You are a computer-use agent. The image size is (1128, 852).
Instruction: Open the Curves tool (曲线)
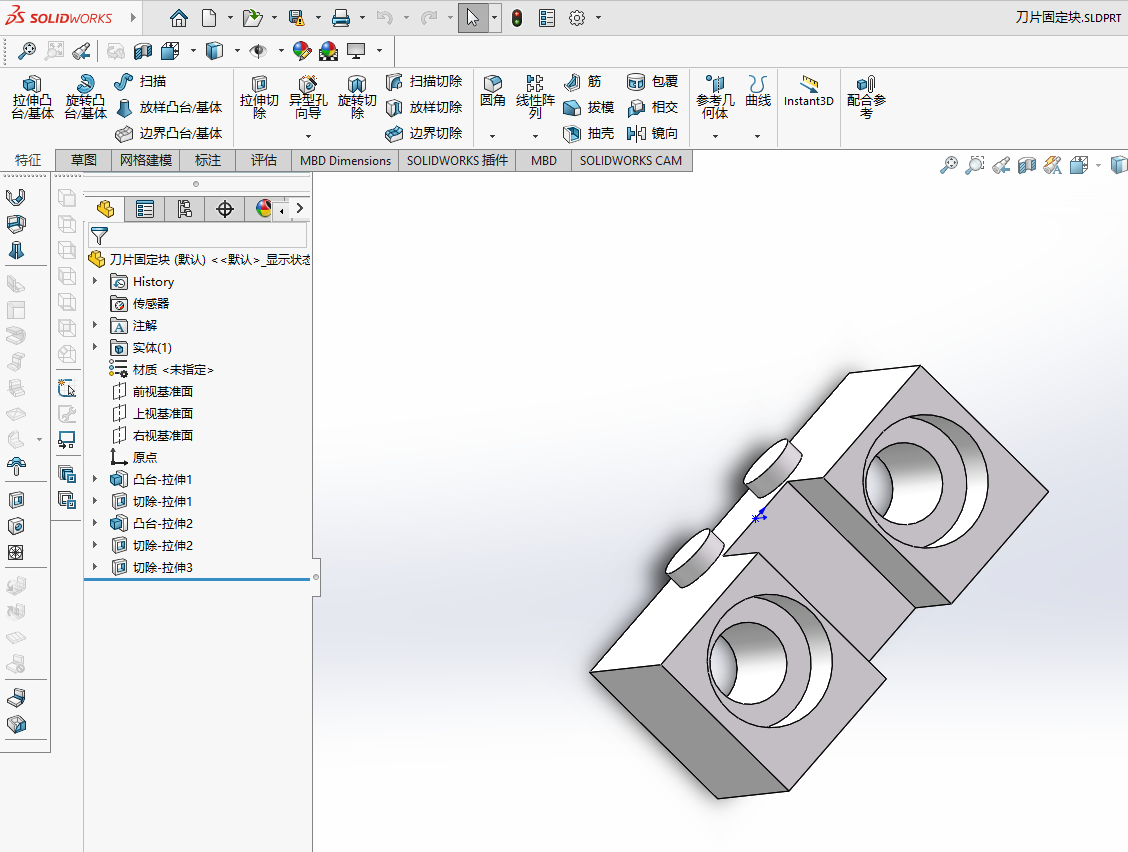coord(758,91)
